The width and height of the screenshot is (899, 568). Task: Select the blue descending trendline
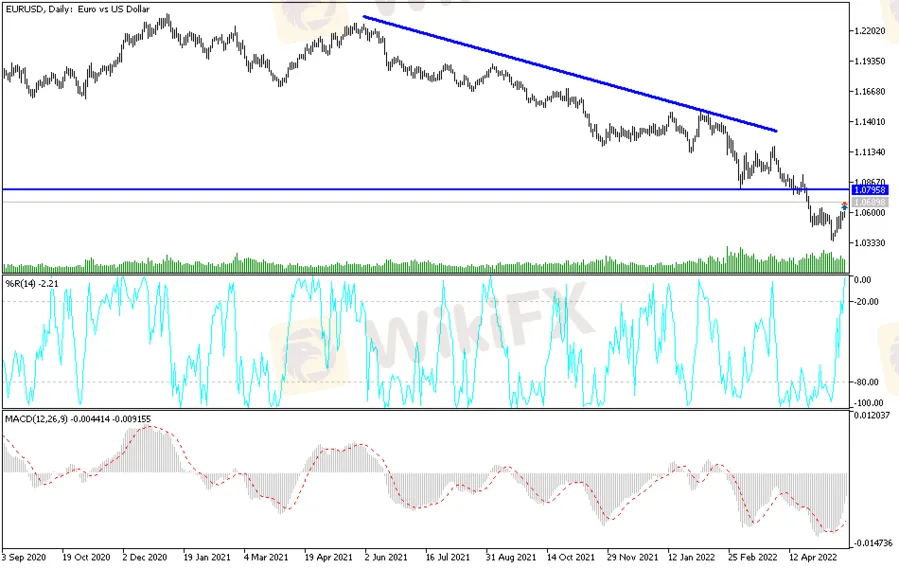click(570, 74)
